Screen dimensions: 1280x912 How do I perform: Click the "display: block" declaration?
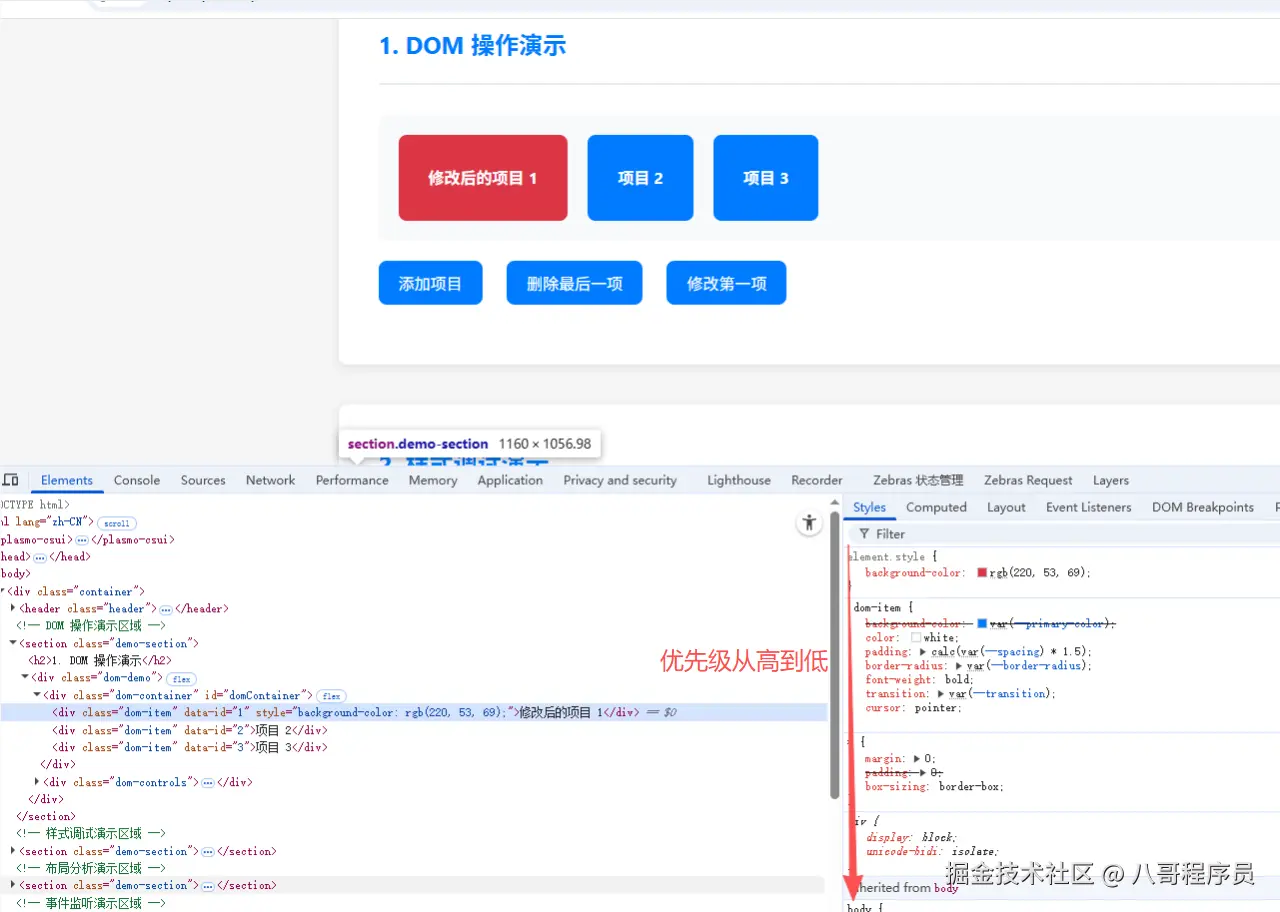click(911, 838)
